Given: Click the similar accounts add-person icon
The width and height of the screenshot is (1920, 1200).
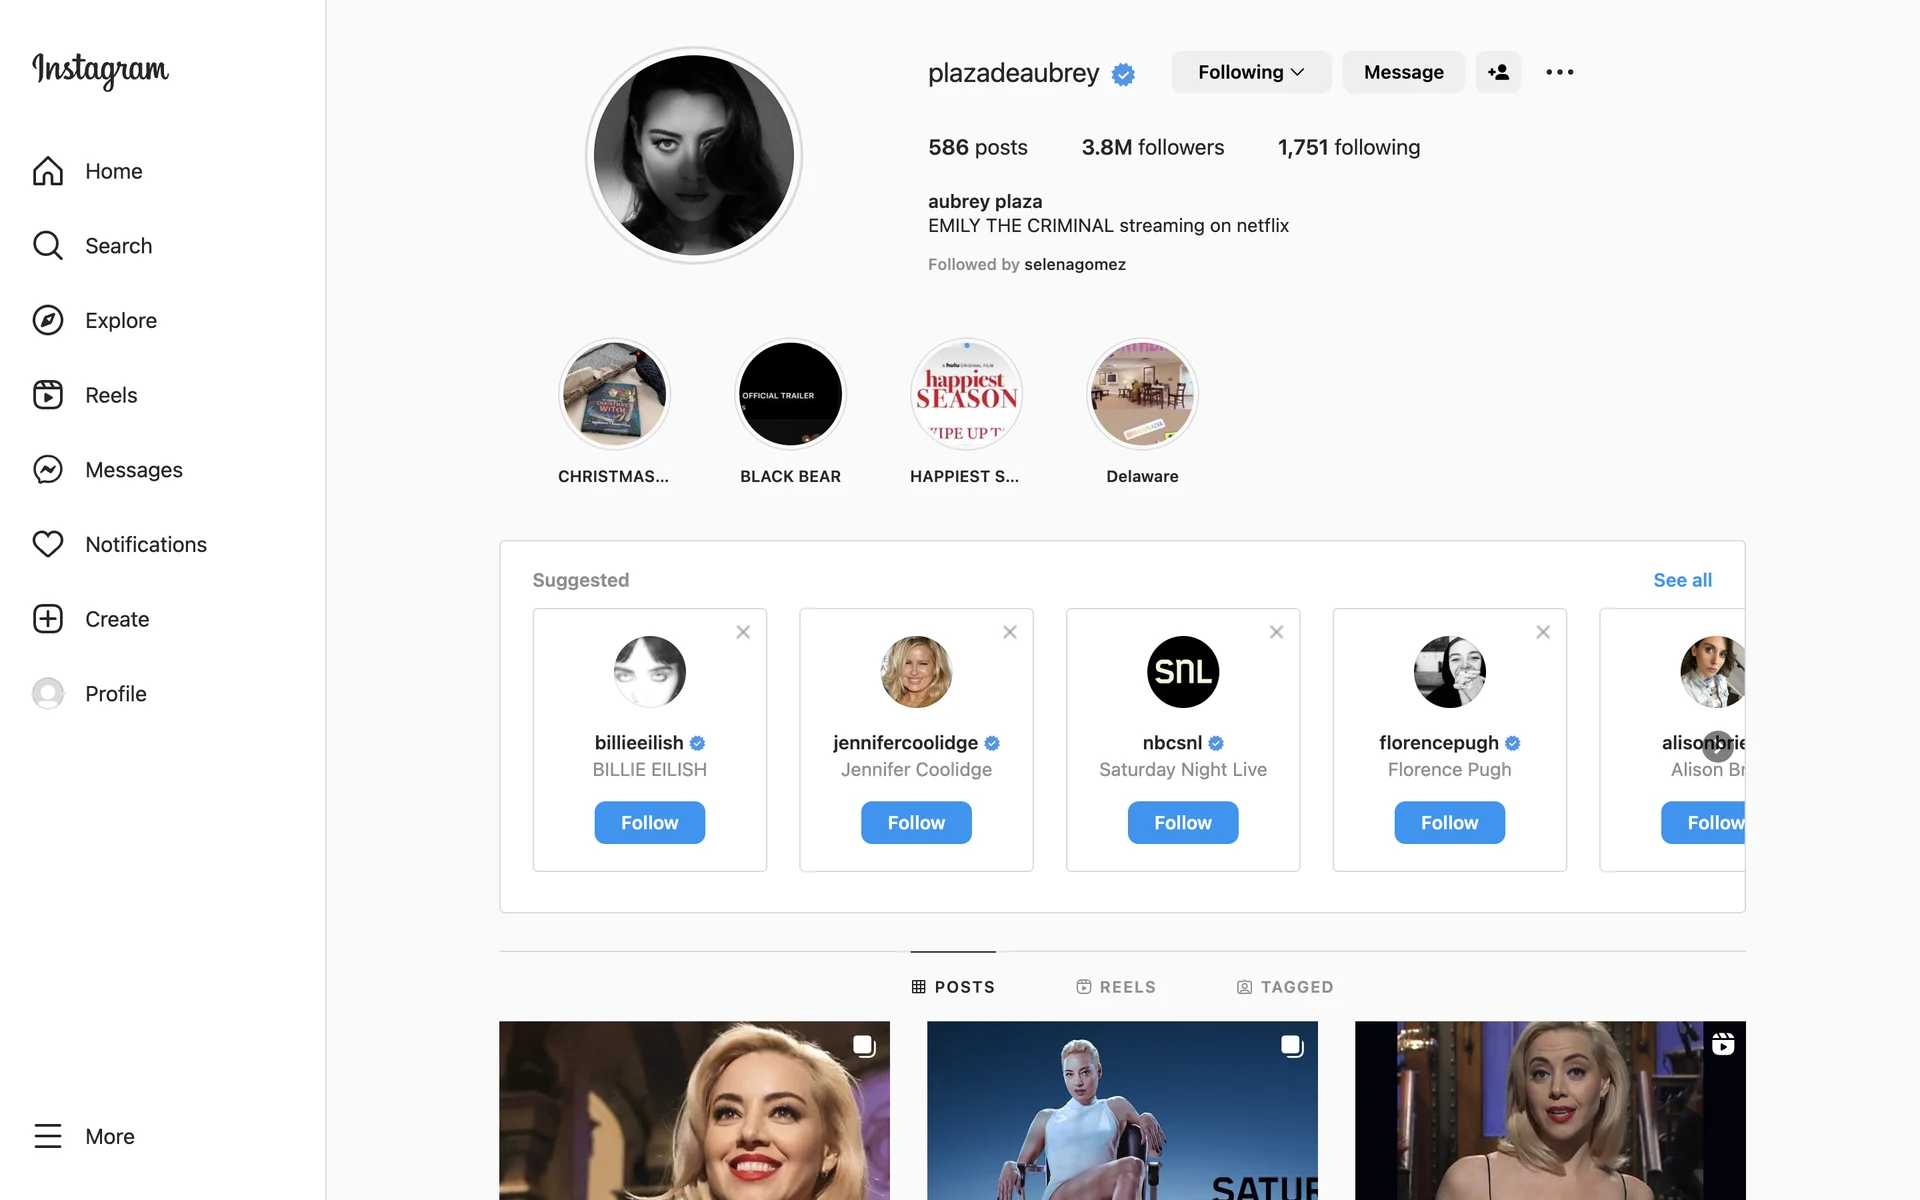Looking at the screenshot, I should click(1498, 72).
